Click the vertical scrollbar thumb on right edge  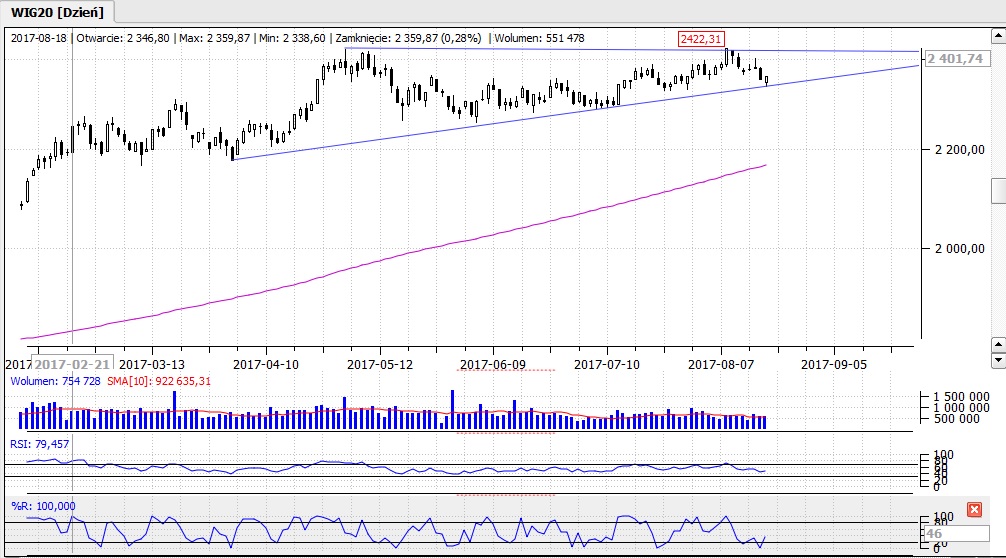tap(997, 190)
